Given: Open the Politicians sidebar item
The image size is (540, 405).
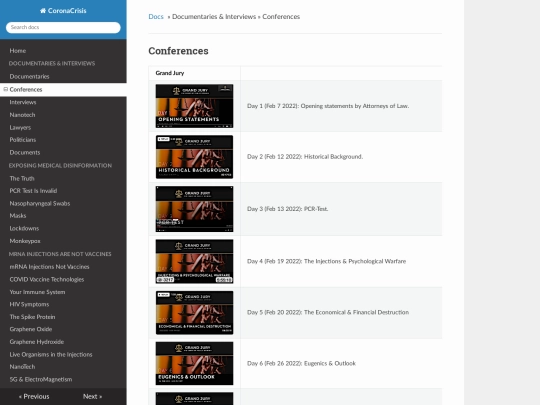Looking at the screenshot, I should click(x=23, y=140).
